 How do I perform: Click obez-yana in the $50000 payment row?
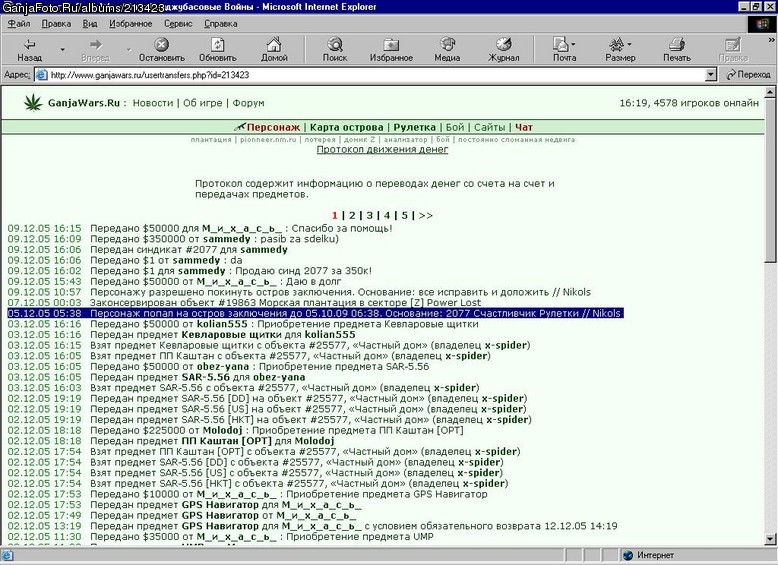(223, 367)
